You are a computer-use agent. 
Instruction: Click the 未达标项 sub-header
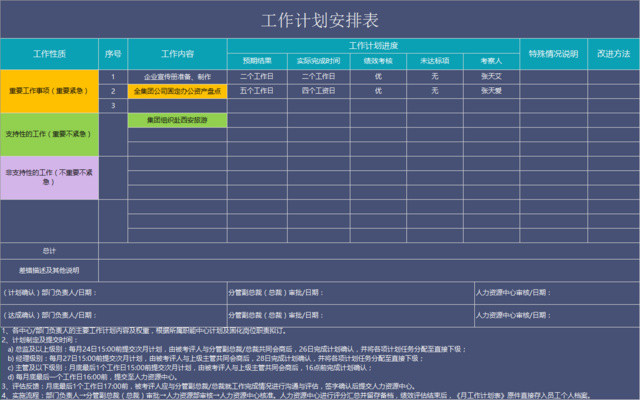click(435, 61)
